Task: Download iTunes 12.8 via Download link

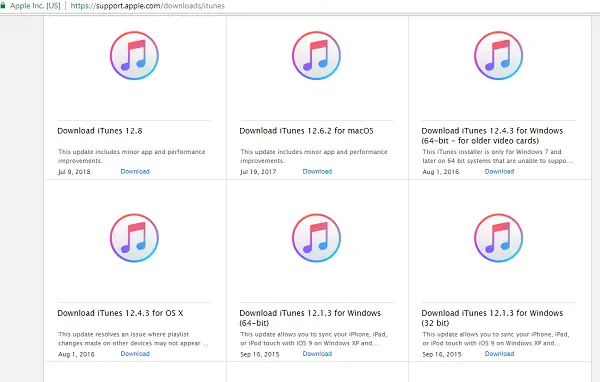Action: pos(135,171)
